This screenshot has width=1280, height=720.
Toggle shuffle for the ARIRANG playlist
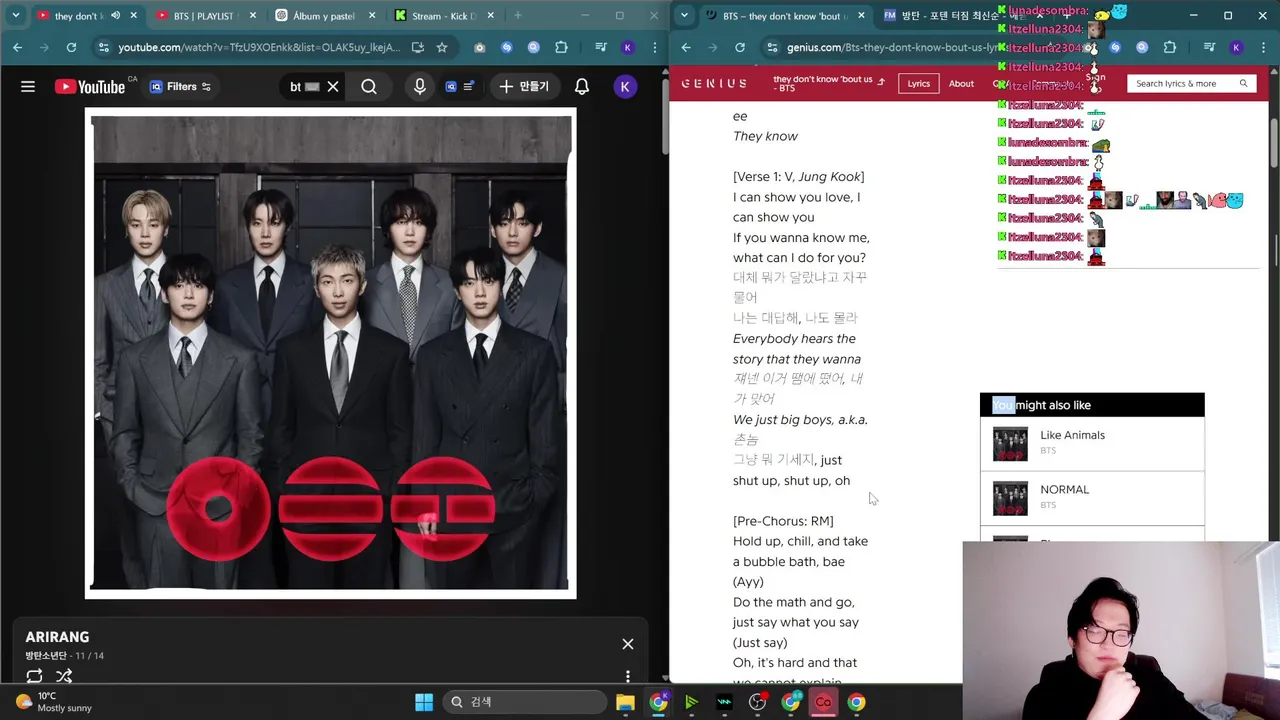coord(64,676)
